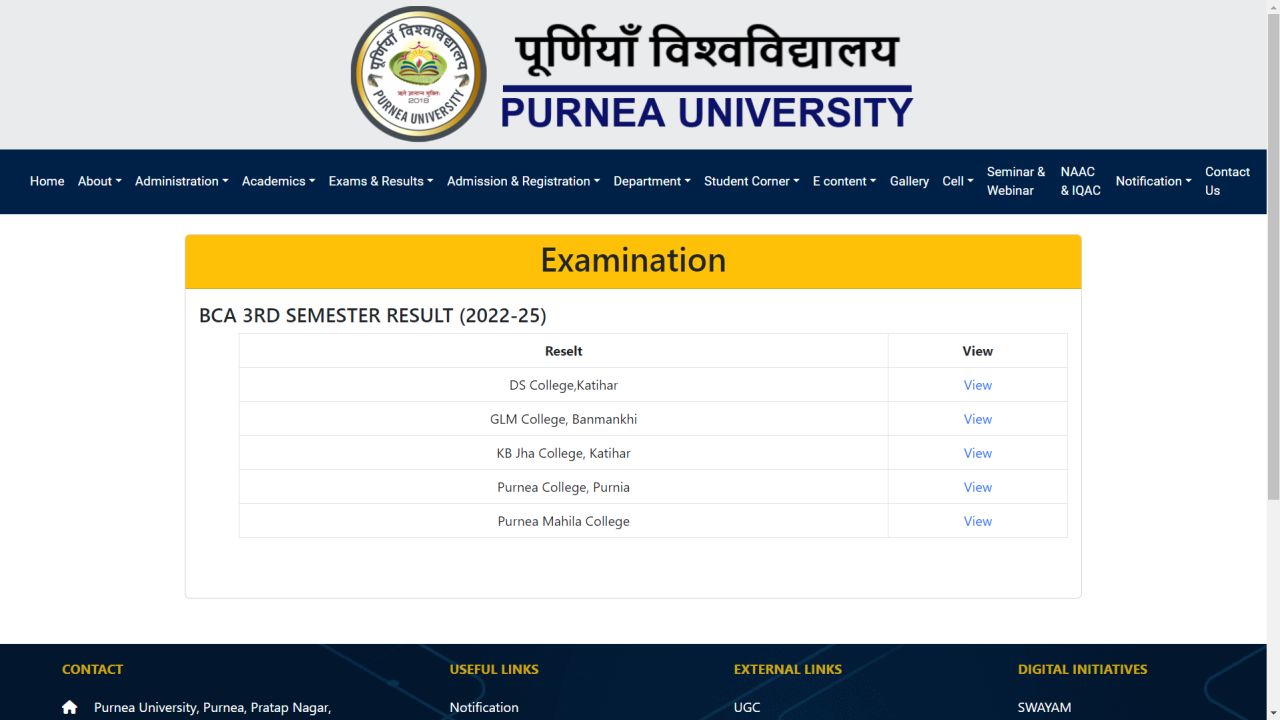Image resolution: width=1280 pixels, height=720 pixels.
Task: Click the View column header
Action: tap(977, 351)
